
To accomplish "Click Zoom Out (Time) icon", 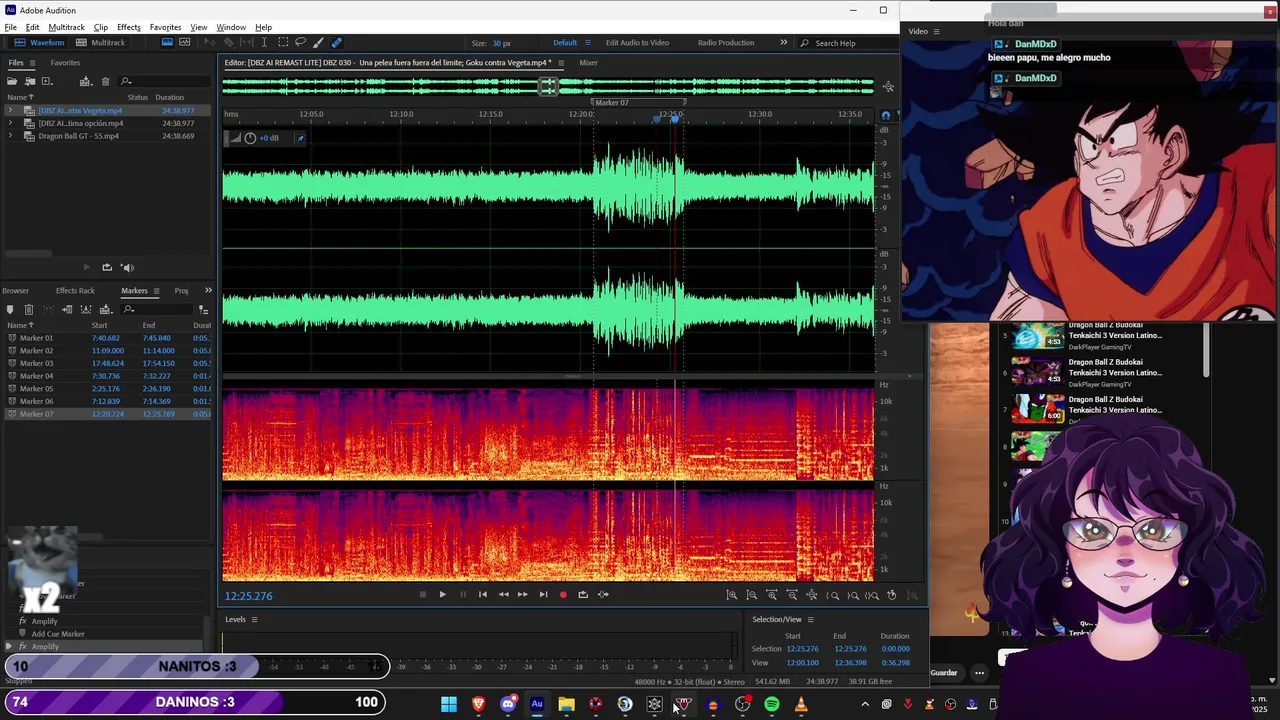I will coord(791,595).
